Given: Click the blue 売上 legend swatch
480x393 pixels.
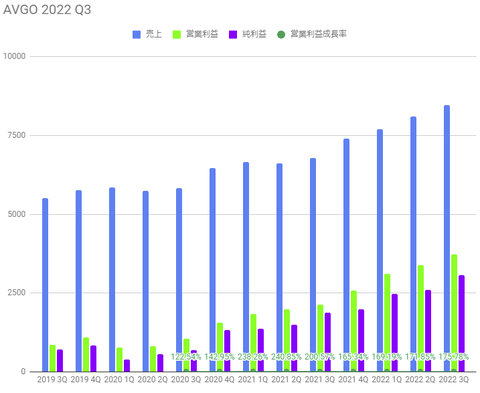Looking at the screenshot, I should (136, 34).
